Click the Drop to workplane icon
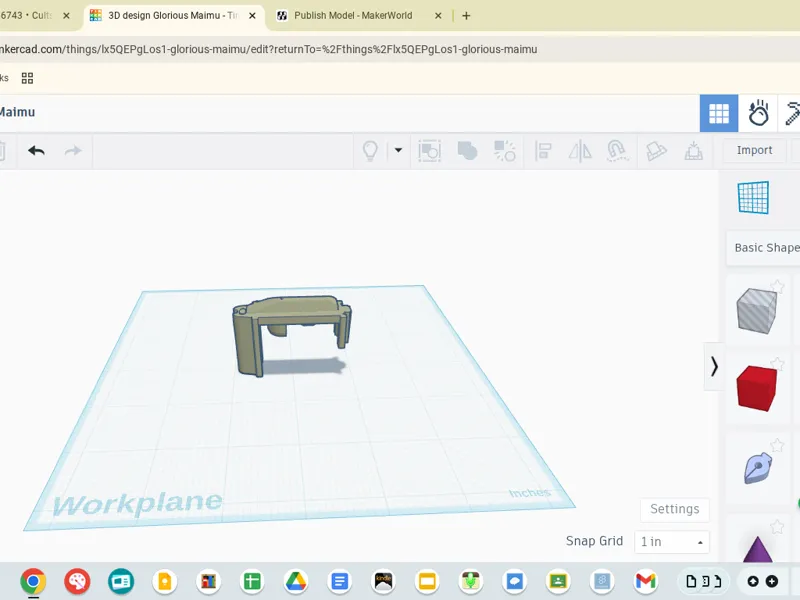The image size is (800, 600). 693,151
